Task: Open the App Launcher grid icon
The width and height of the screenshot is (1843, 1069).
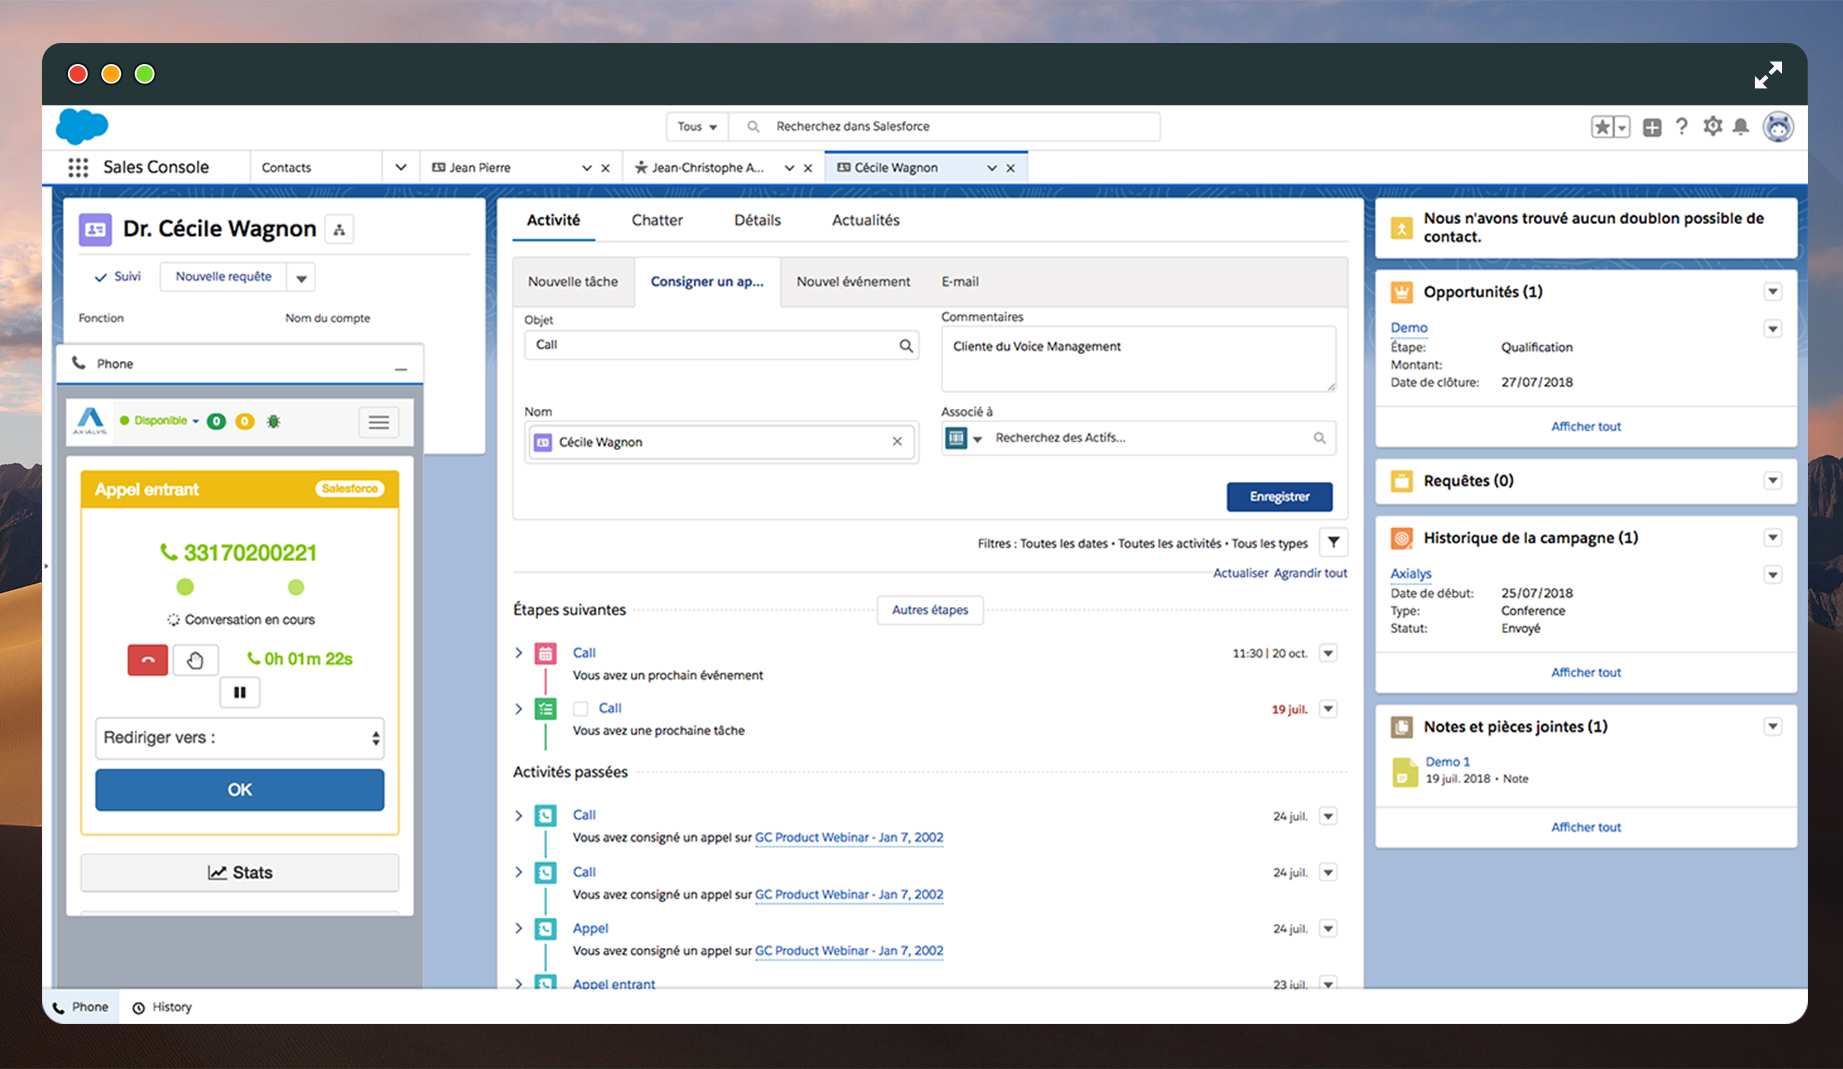Action: pos(78,167)
